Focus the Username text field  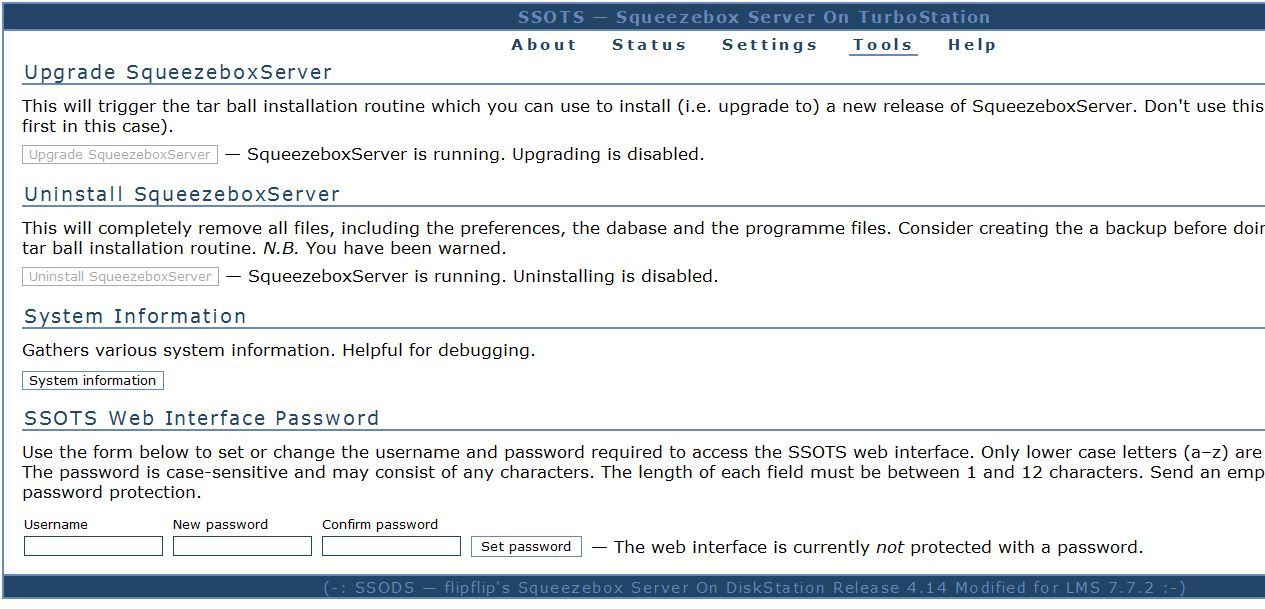pos(93,547)
